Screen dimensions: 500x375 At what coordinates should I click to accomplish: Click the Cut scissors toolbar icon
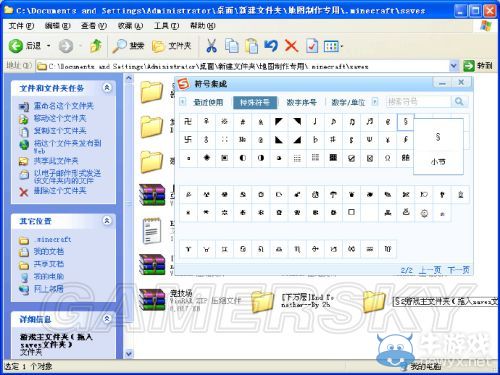point(211,46)
